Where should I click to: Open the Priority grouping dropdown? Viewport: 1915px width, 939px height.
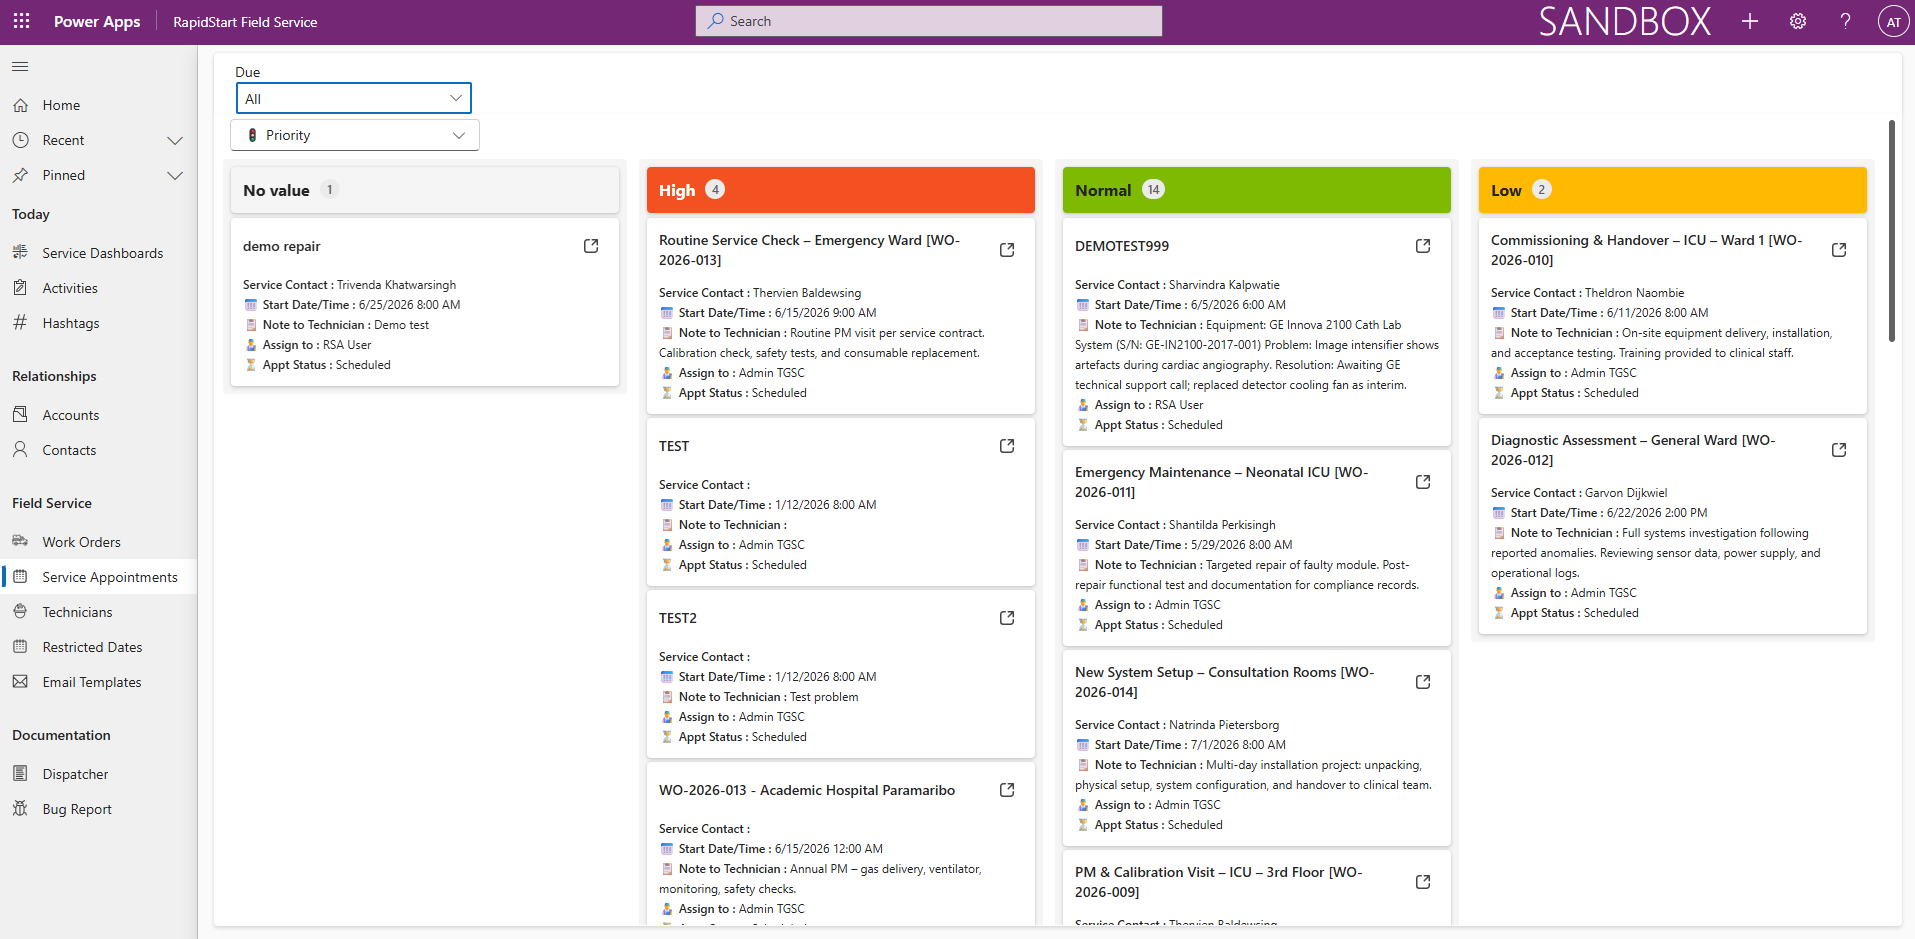click(x=355, y=135)
